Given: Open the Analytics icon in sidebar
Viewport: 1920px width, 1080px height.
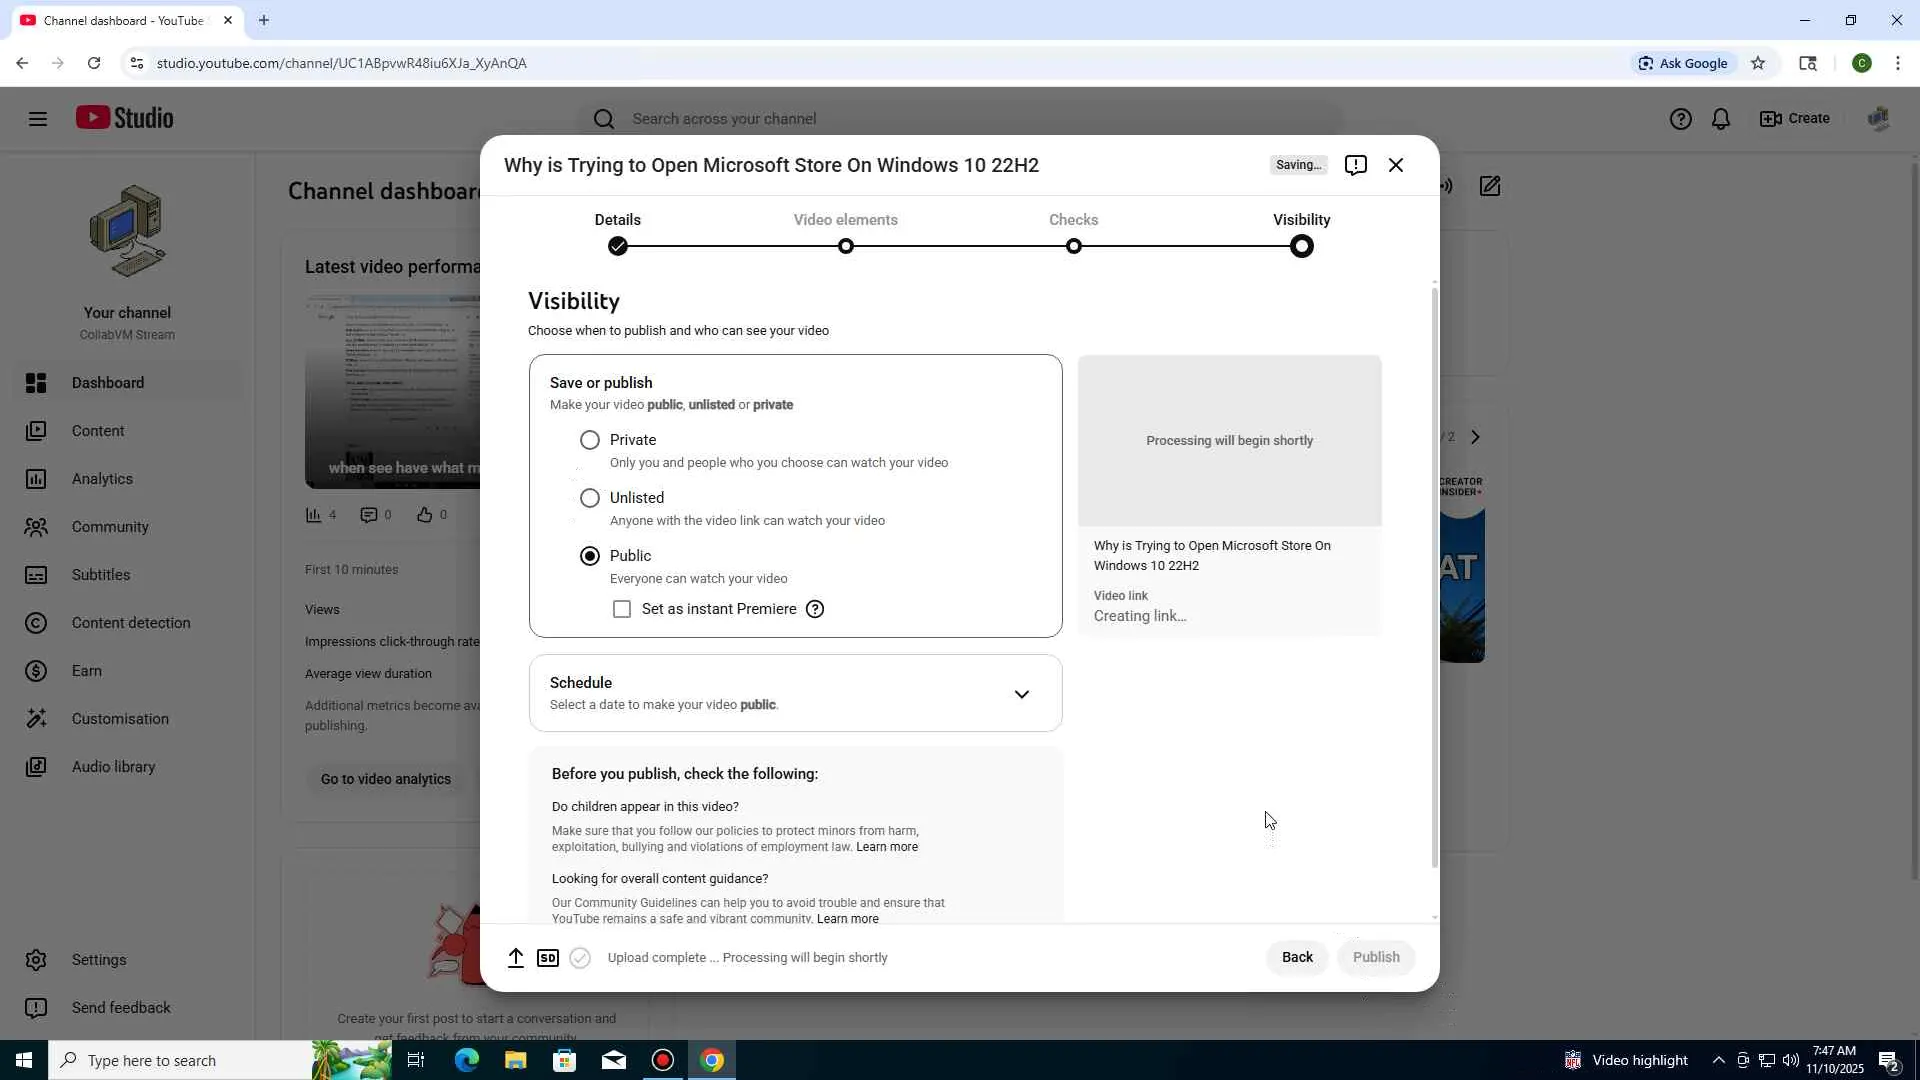Looking at the screenshot, I should click(x=36, y=479).
